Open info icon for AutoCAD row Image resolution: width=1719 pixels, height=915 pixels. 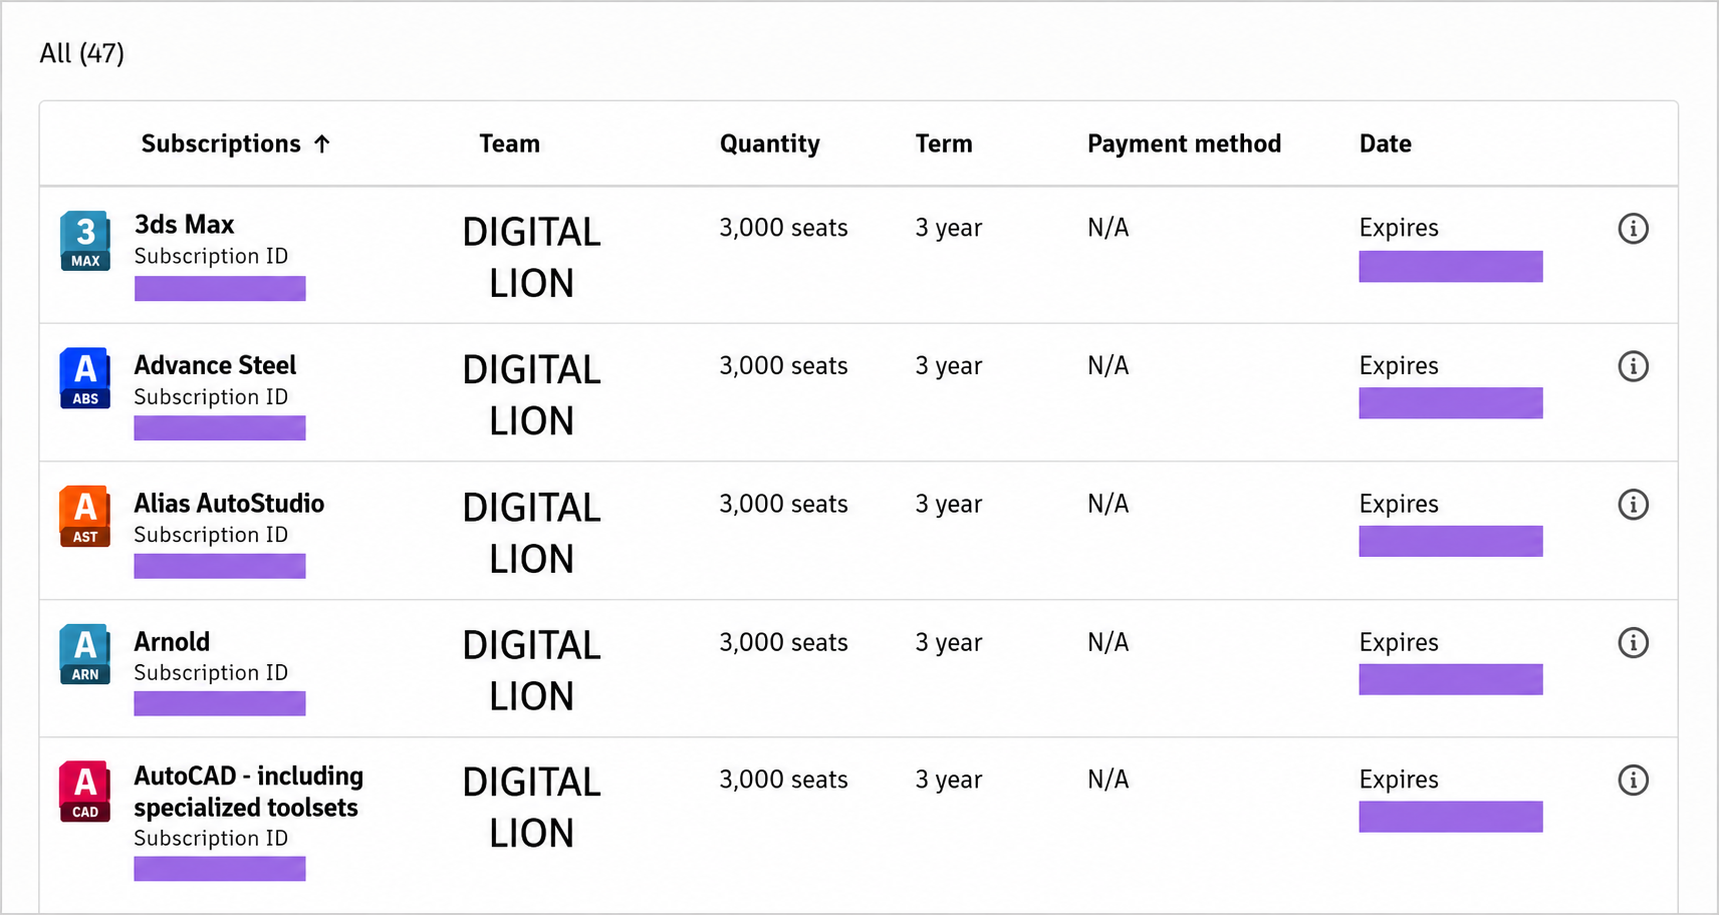point(1633,780)
